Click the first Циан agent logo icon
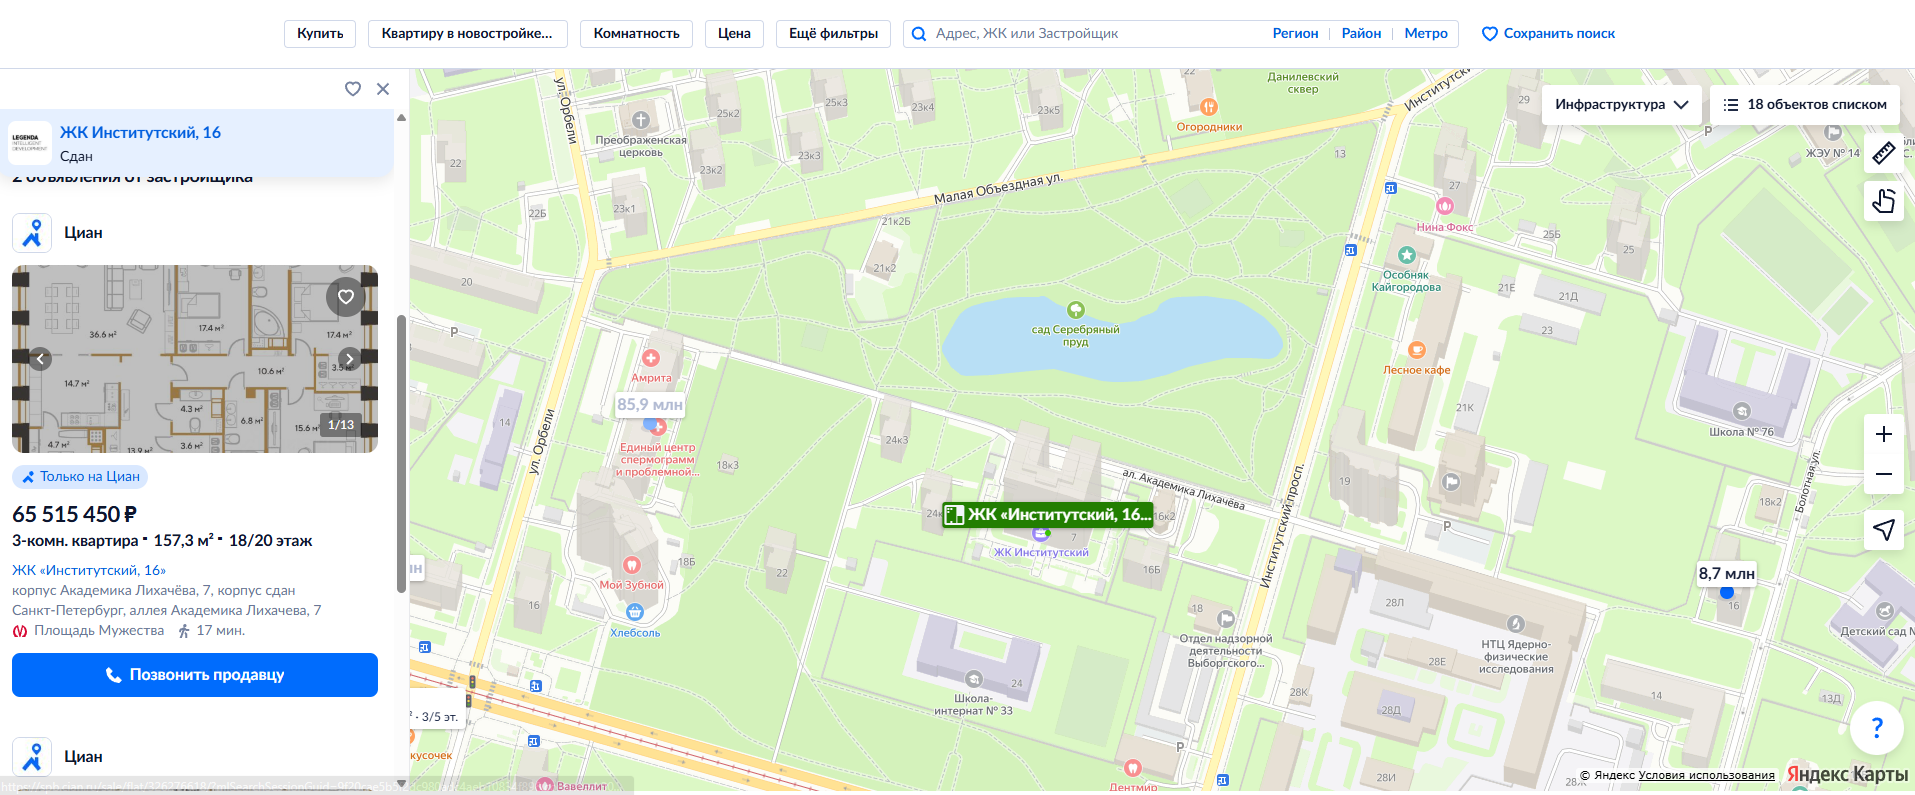1915x795 pixels. coord(32,233)
